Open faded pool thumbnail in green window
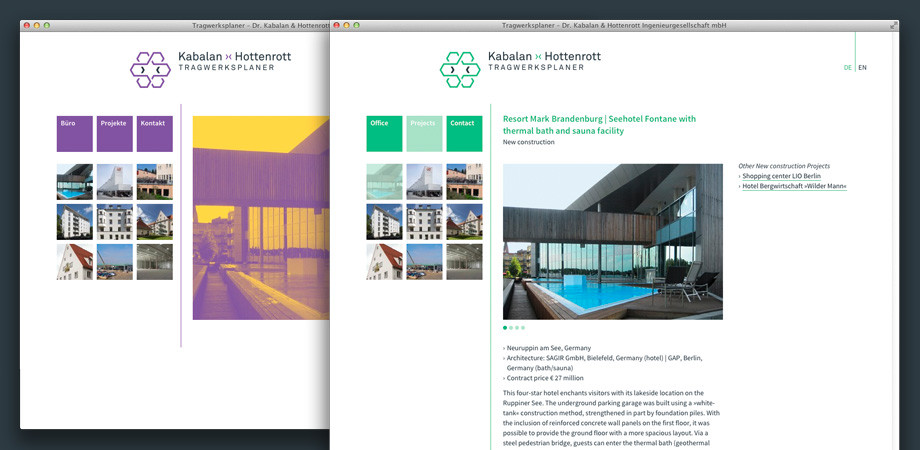Image resolution: width=920 pixels, height=450 pixels. coord(384,181)
